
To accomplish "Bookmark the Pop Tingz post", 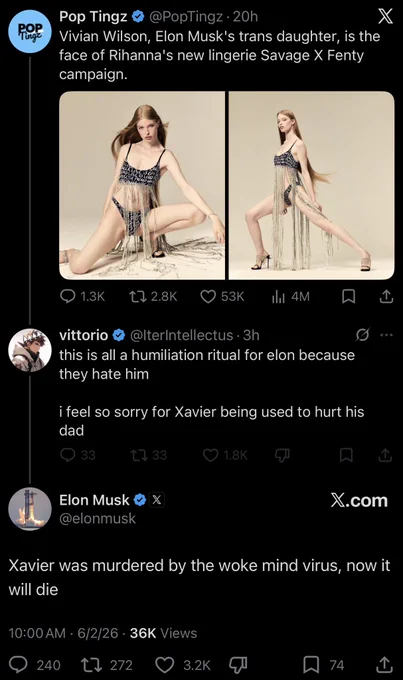I will coord(348,296).
